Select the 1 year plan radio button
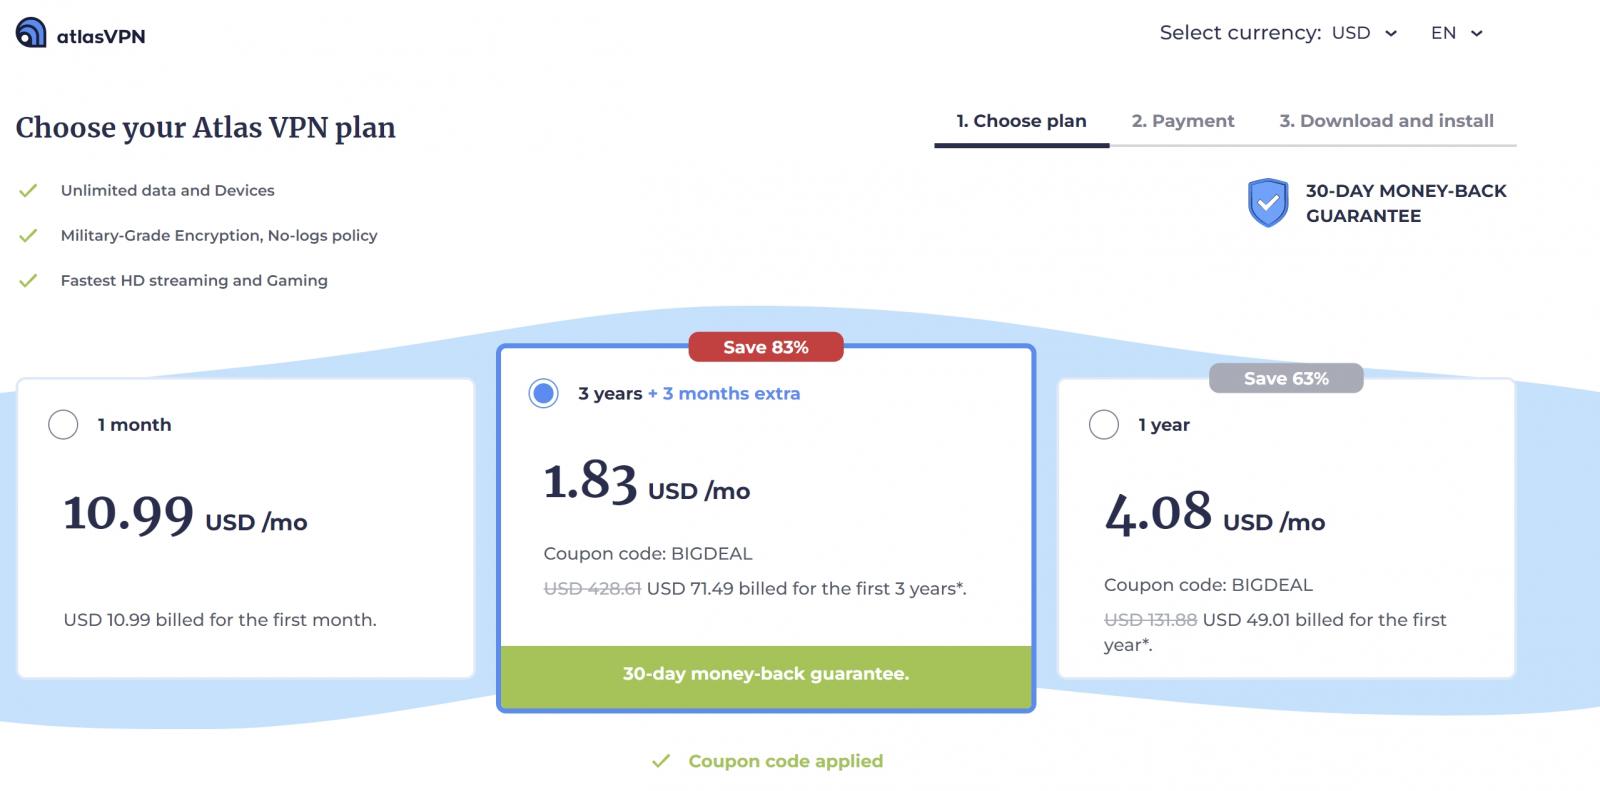1600x791 pixels. pyautogui.click(x=1104, y=424)
